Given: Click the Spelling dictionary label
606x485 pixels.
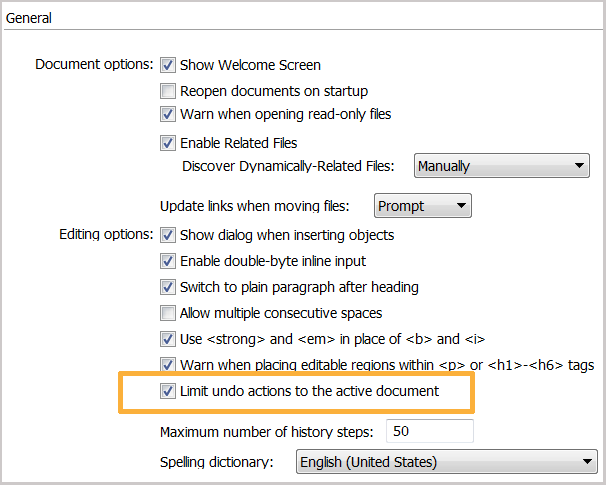Looking at the screenshot, I should [222, 462].
